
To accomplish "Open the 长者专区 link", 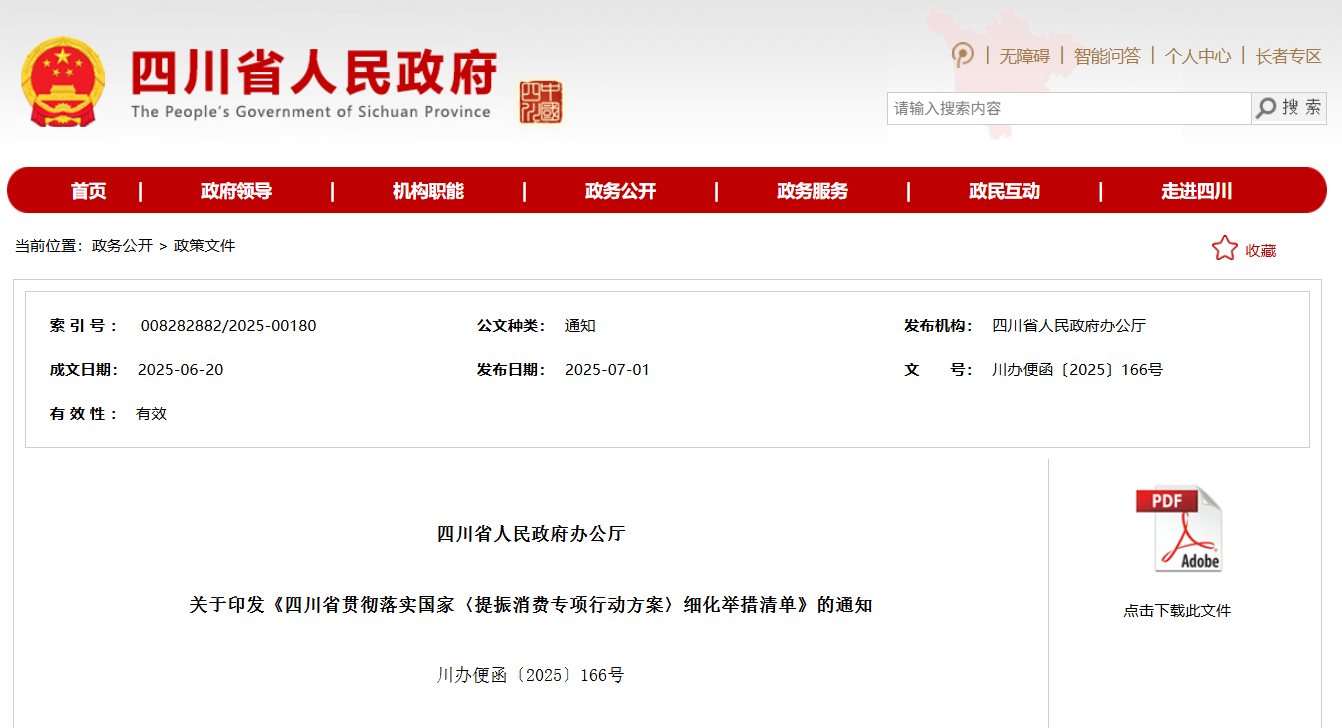I will pos(1289,56).
